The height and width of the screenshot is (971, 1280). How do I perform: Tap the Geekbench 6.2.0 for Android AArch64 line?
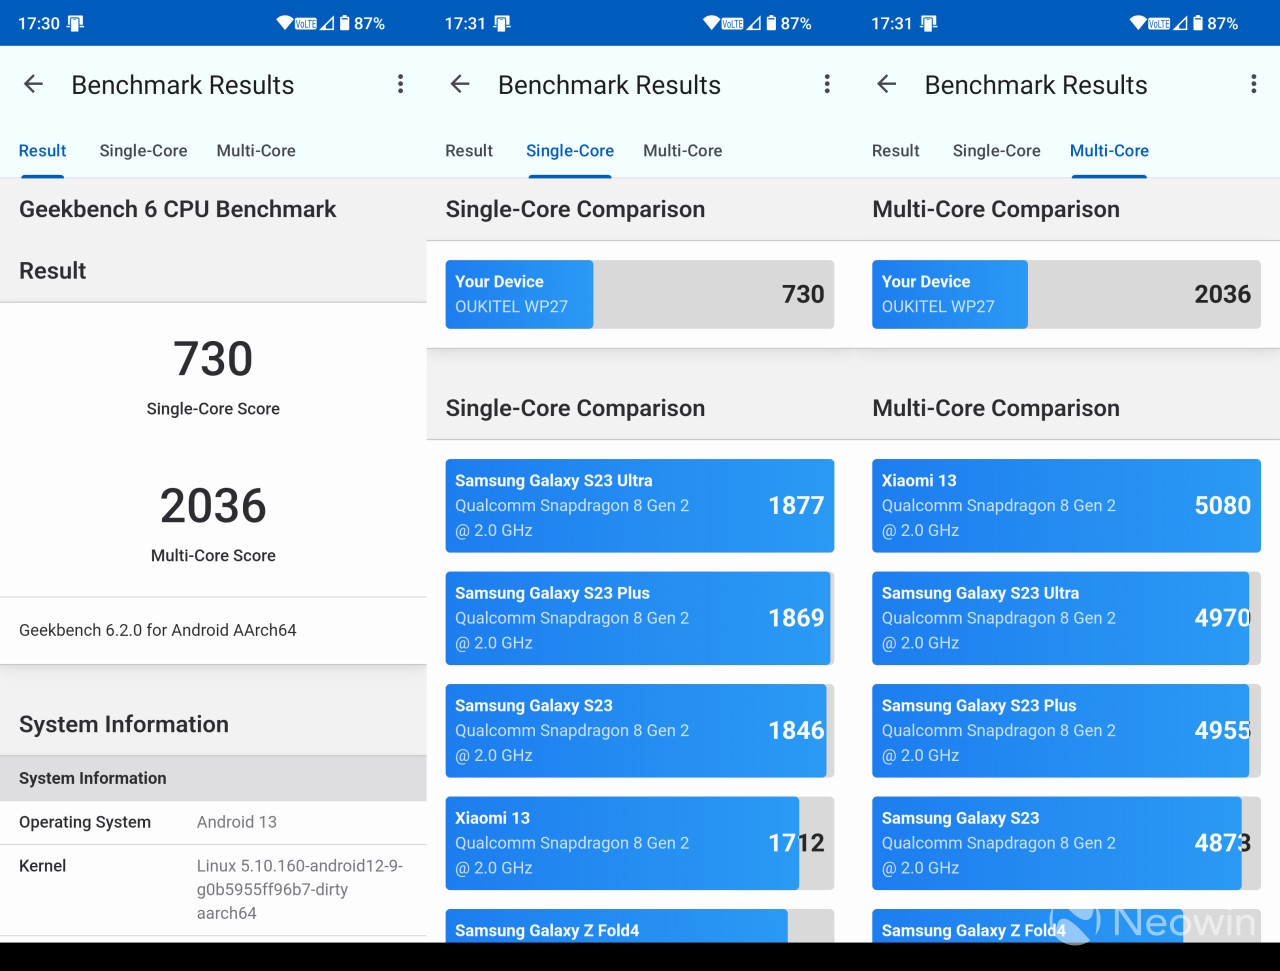coord(158,630)
